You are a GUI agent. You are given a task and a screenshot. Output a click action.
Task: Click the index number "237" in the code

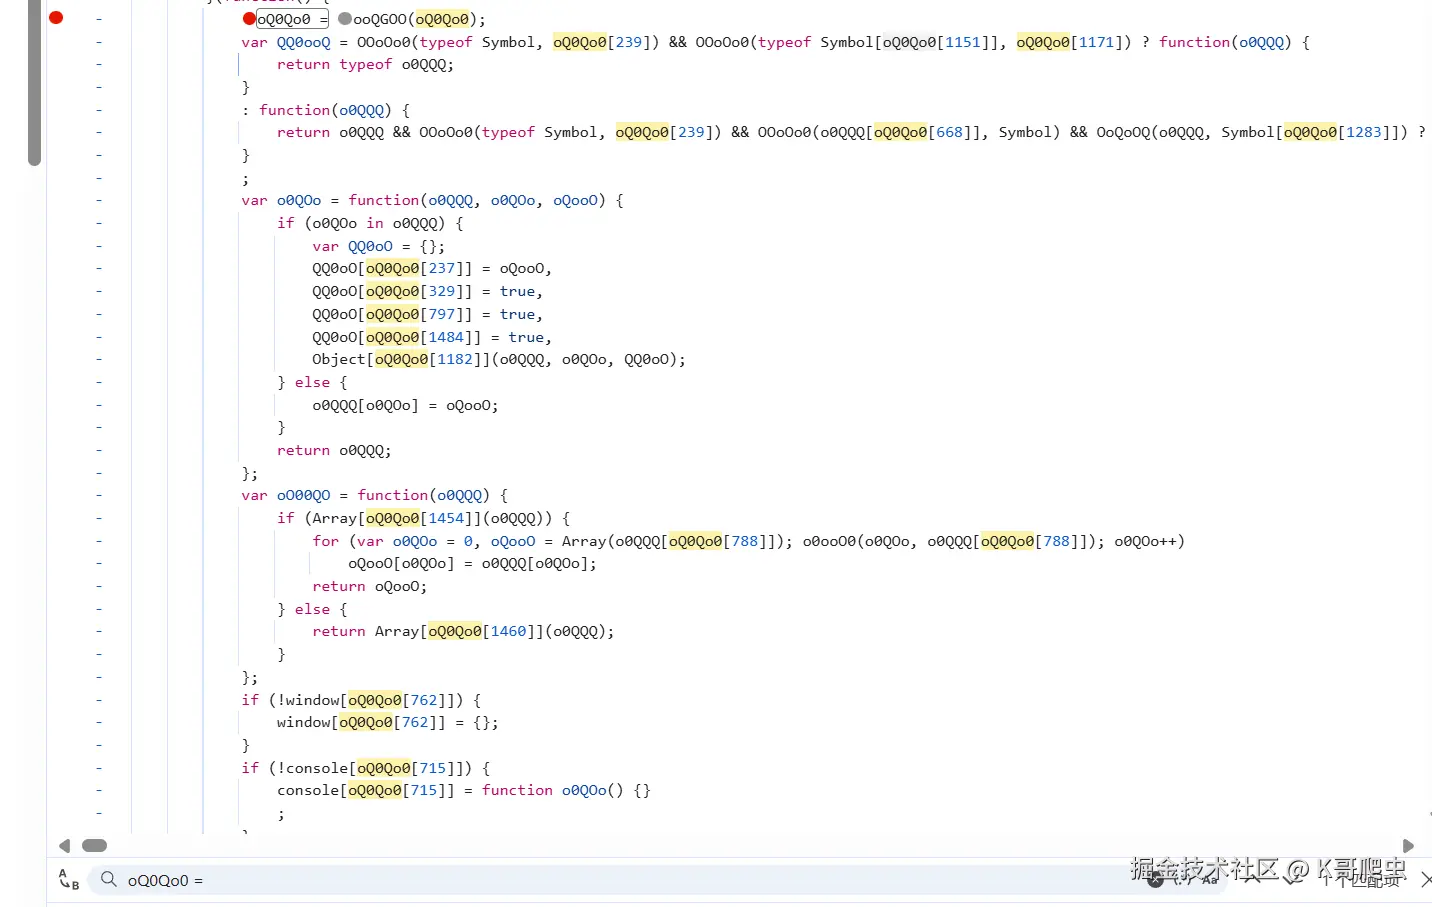point(441,268)
